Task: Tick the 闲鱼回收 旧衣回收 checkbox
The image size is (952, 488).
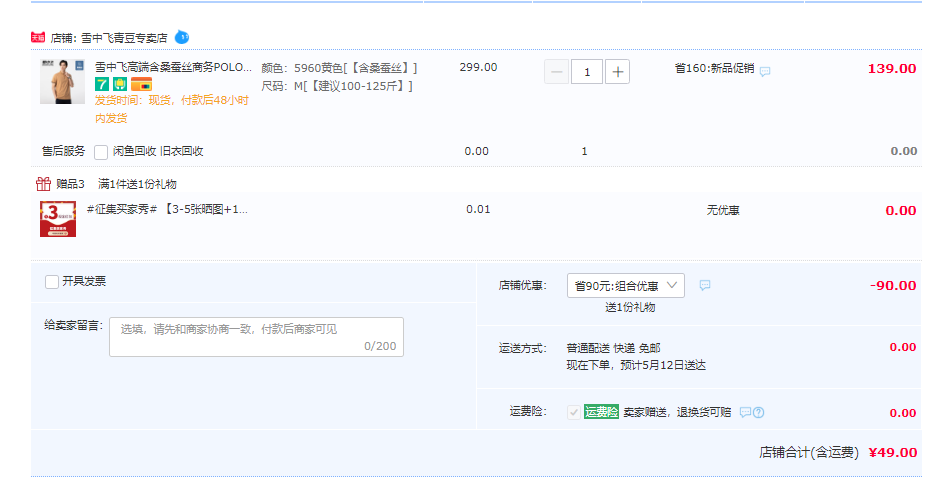Action: point(101,152)
